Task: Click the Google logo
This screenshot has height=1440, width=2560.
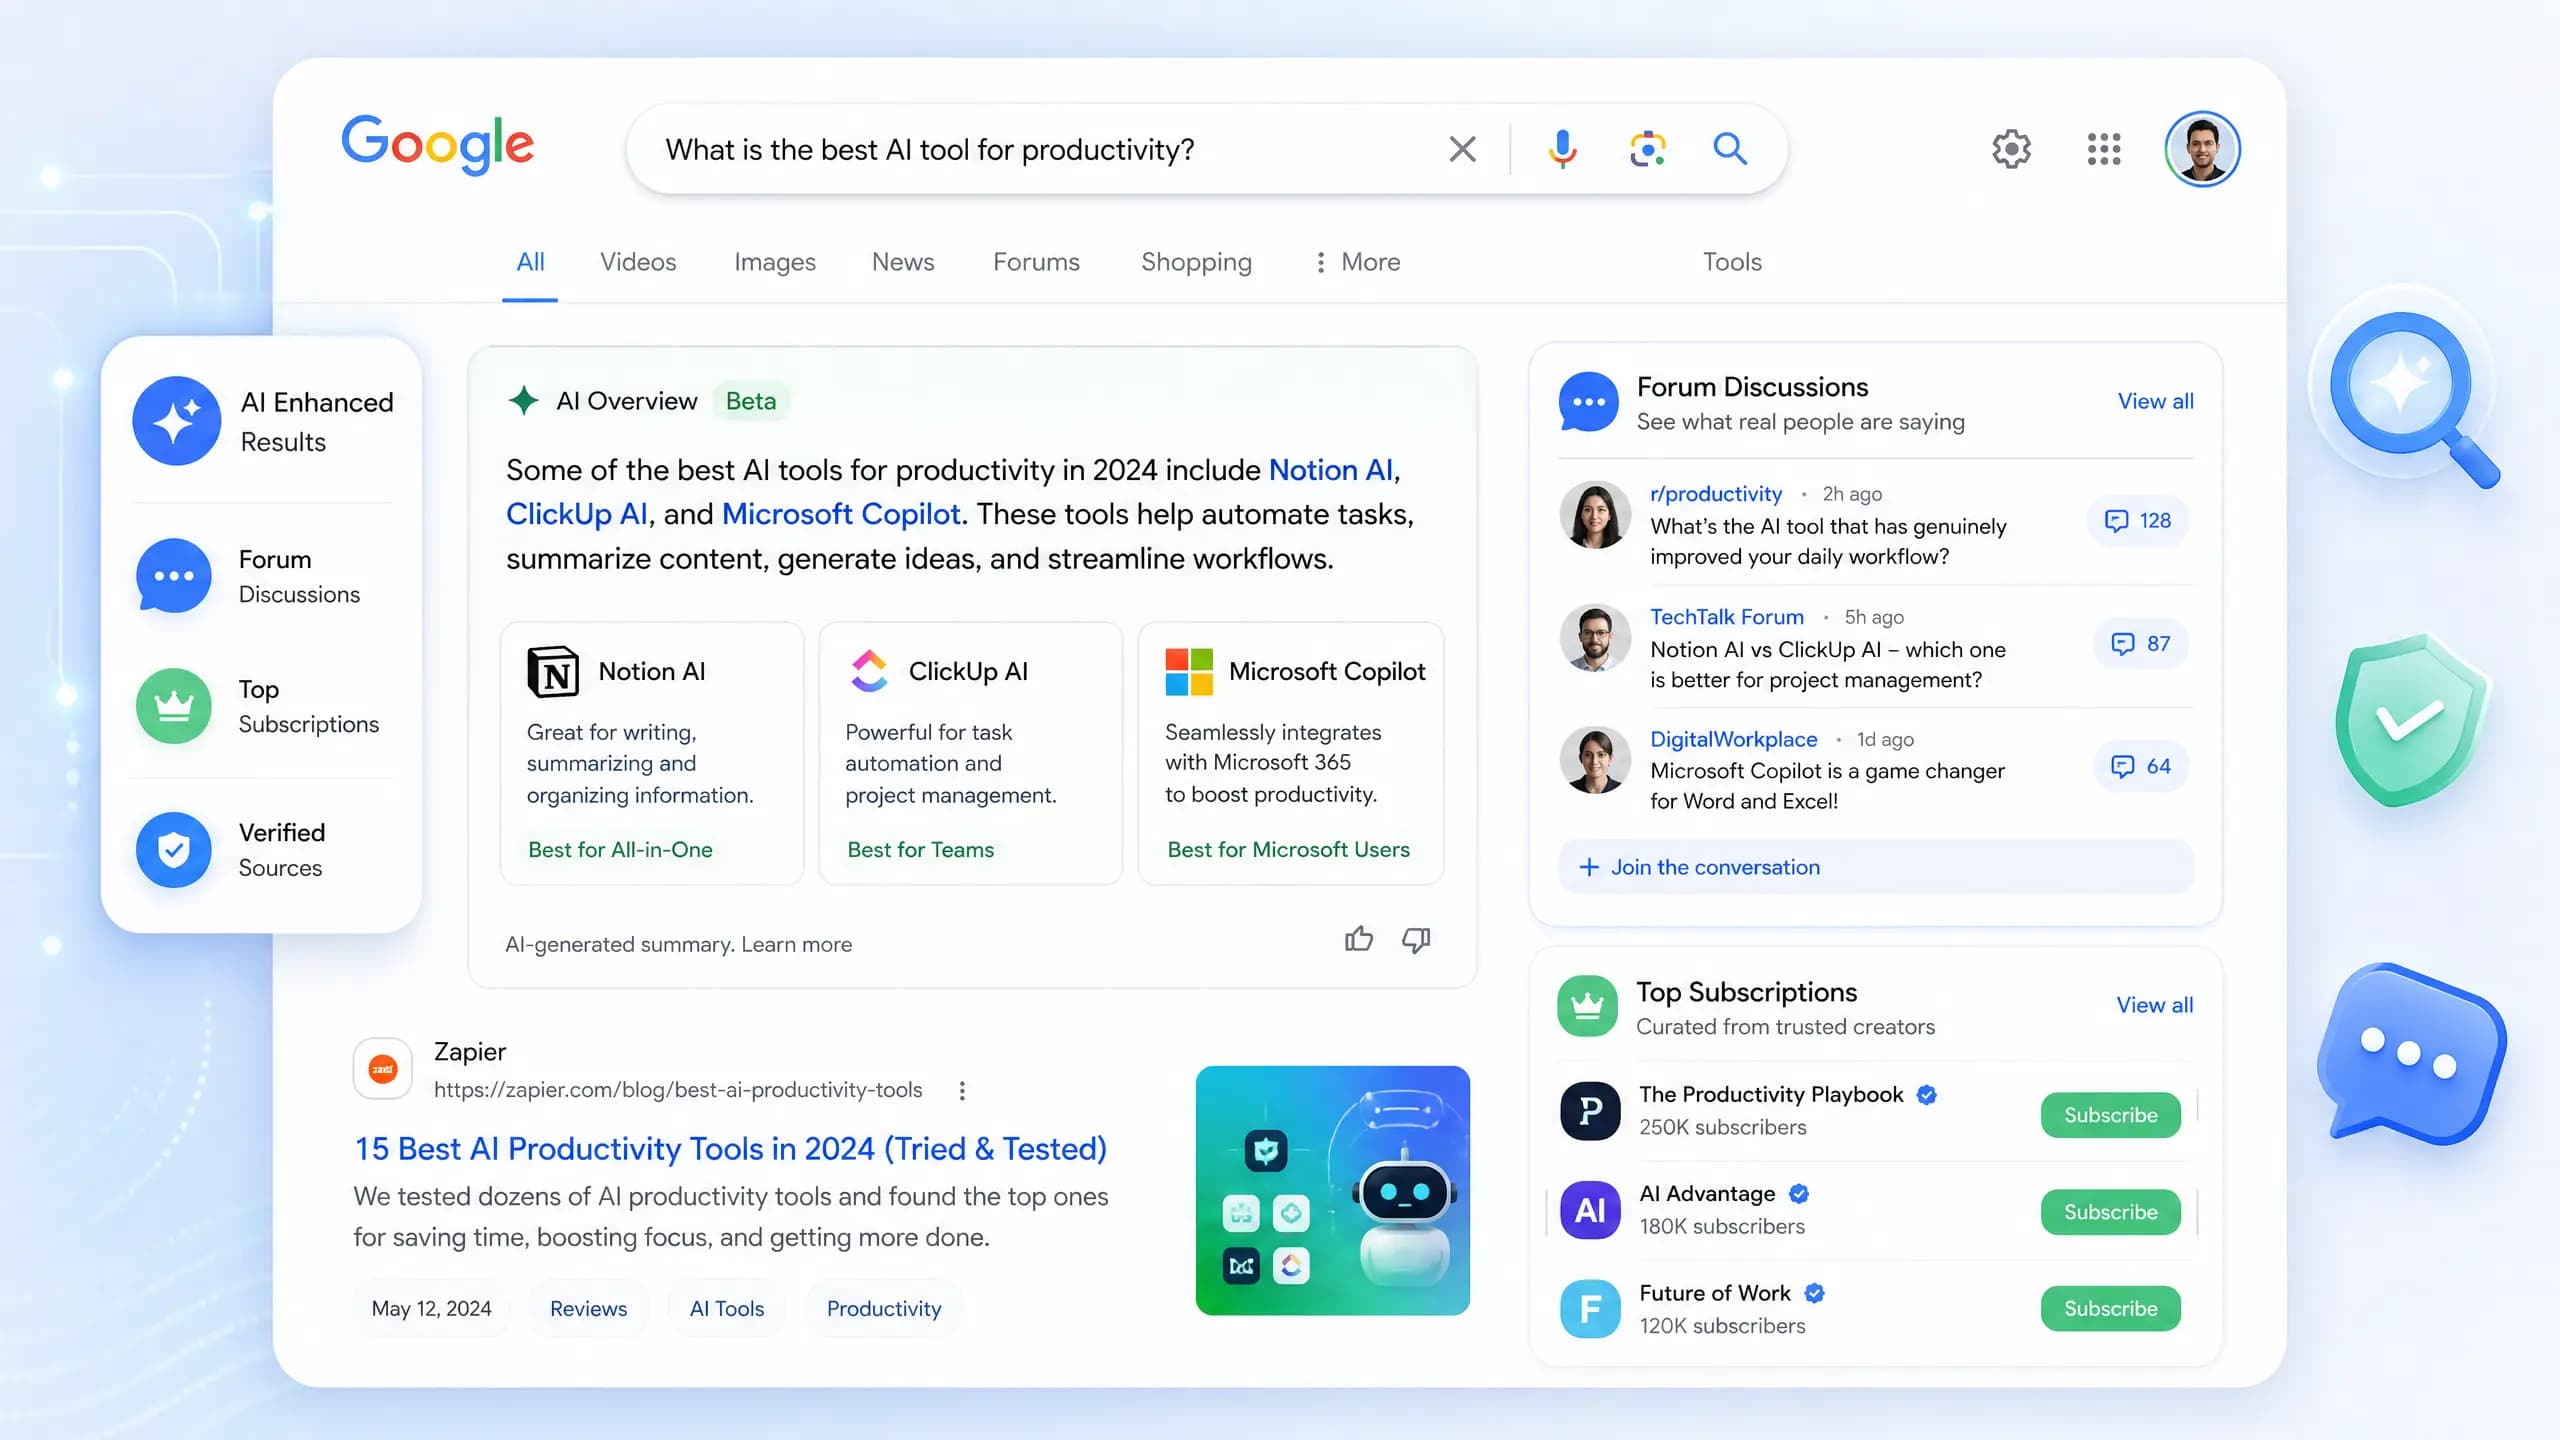Action: (x=438, y=145)
